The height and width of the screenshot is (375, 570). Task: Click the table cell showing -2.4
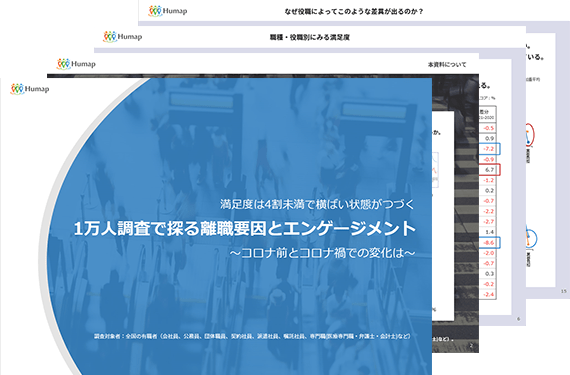click(489, 294)
